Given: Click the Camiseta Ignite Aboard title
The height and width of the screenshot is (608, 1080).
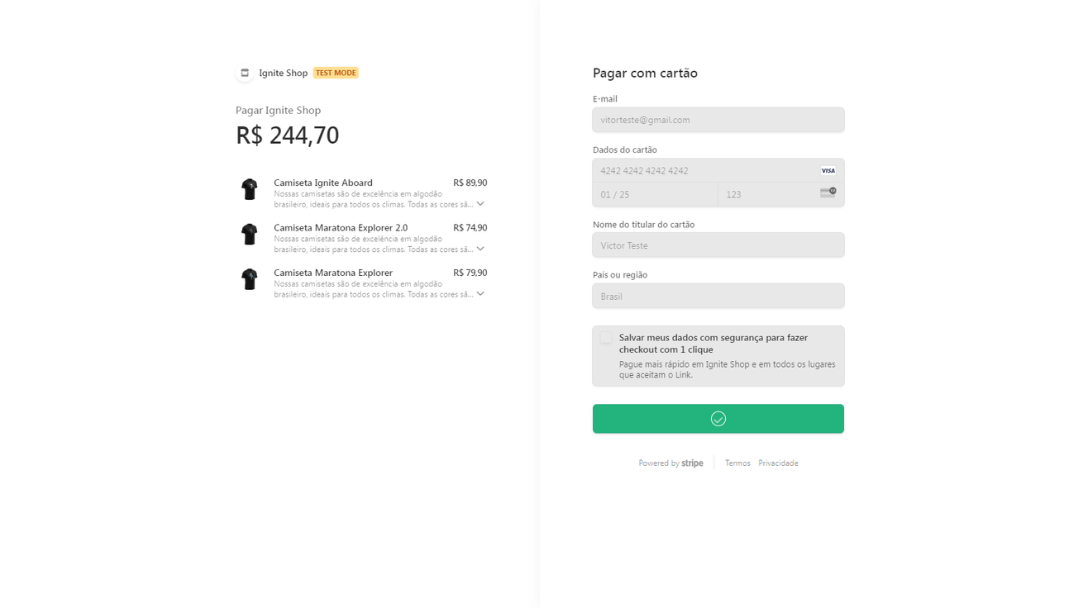Looking at the screenshot, I should tap(323, 182).
